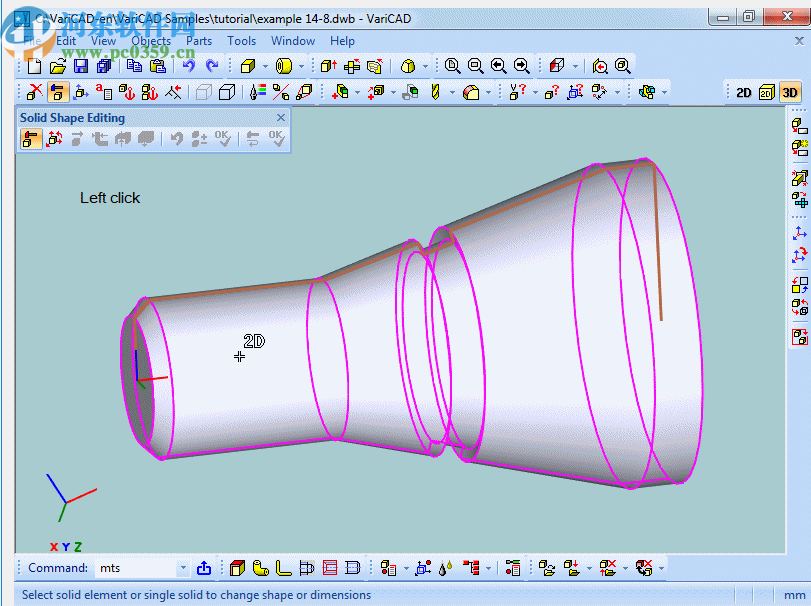Click the Copy icon in toolbar
This screenshot has height=606, width=811.
click(134, 66)
